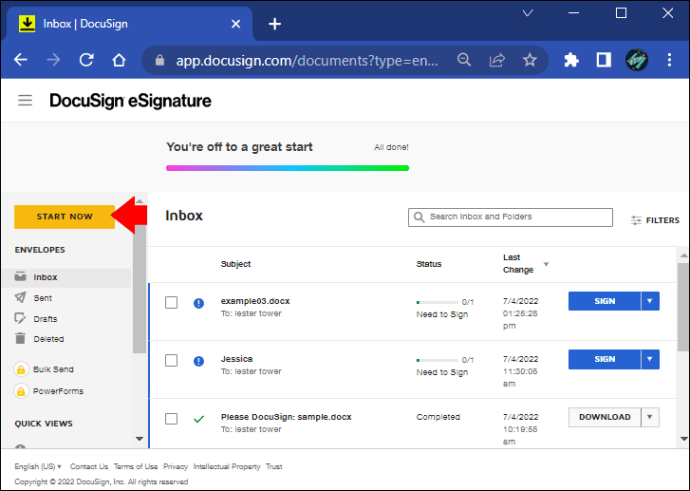This screenshot has width=690, height=491.
Task: Open a new browser tab
Action: click(x=275, y=24)
